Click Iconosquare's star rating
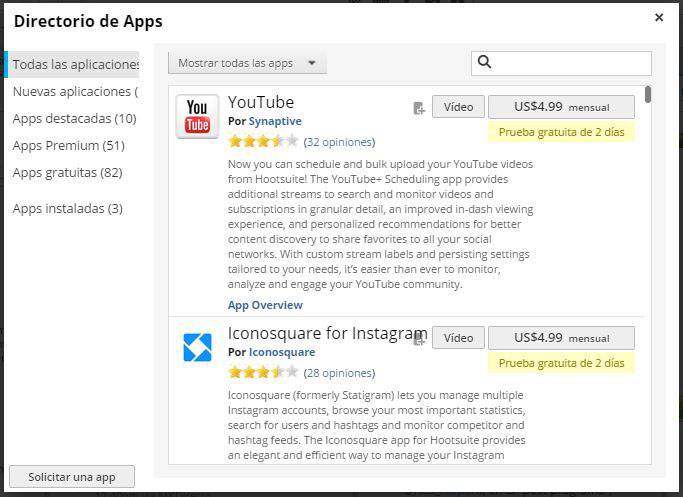This screenshot has width=683, height=497. pyautogui.click(x=263, y=372)
